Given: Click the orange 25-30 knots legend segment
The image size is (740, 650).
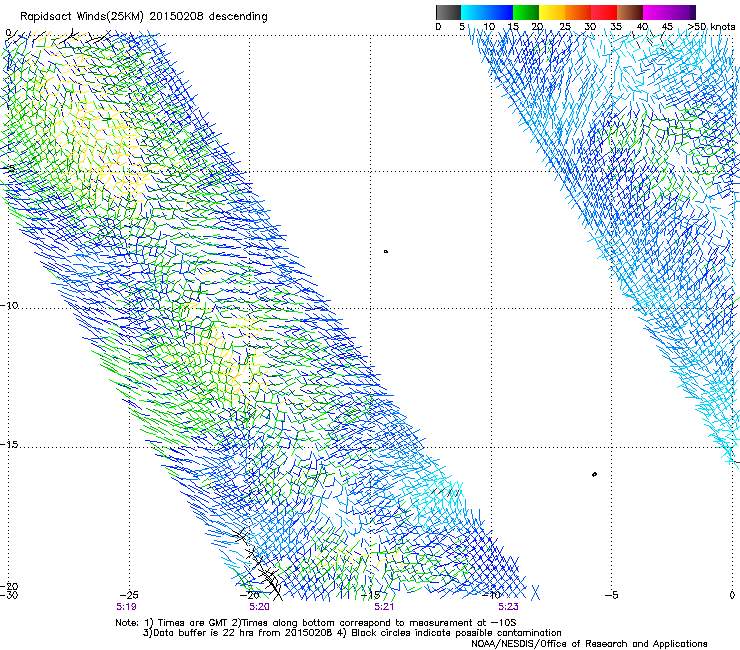Looking at the screenshot, I should point(578,12).
